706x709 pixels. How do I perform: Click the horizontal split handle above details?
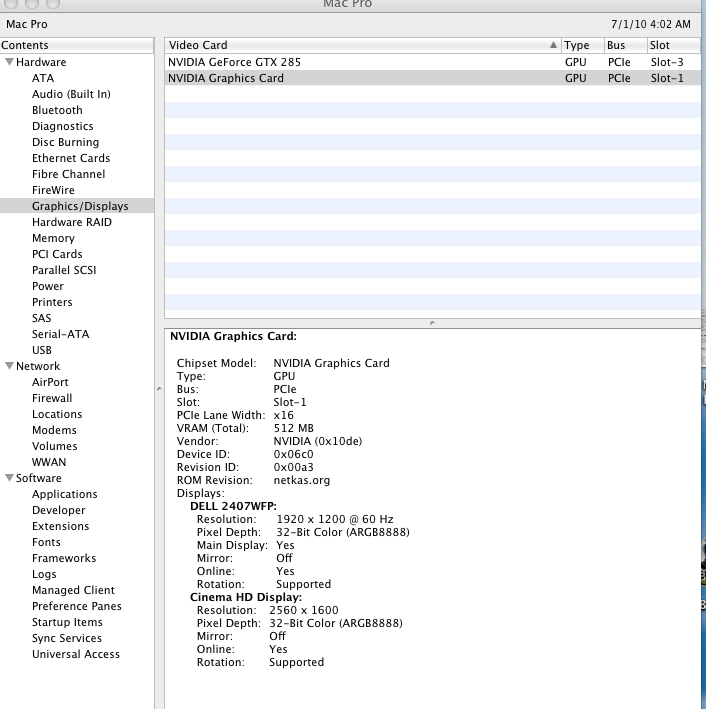click(432, 323)
